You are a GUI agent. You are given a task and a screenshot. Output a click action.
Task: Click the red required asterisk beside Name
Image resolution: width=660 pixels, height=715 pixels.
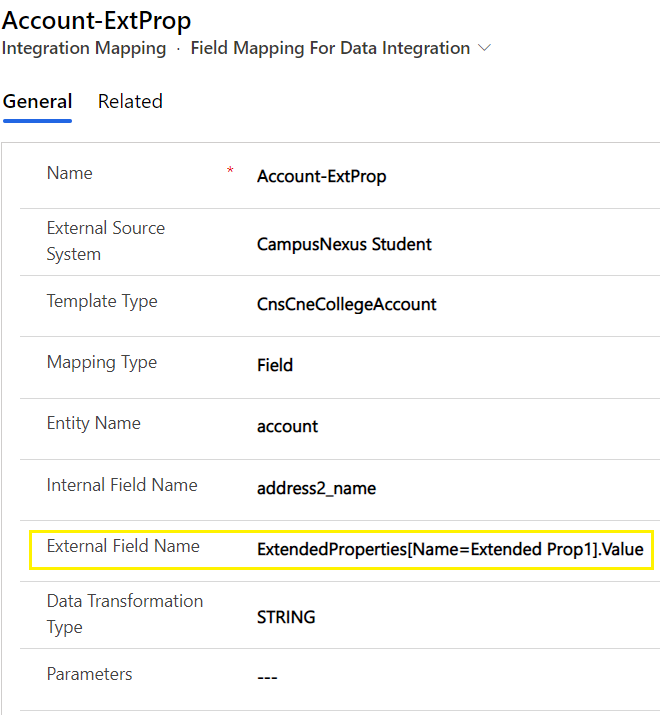click(x=230, y=173)
